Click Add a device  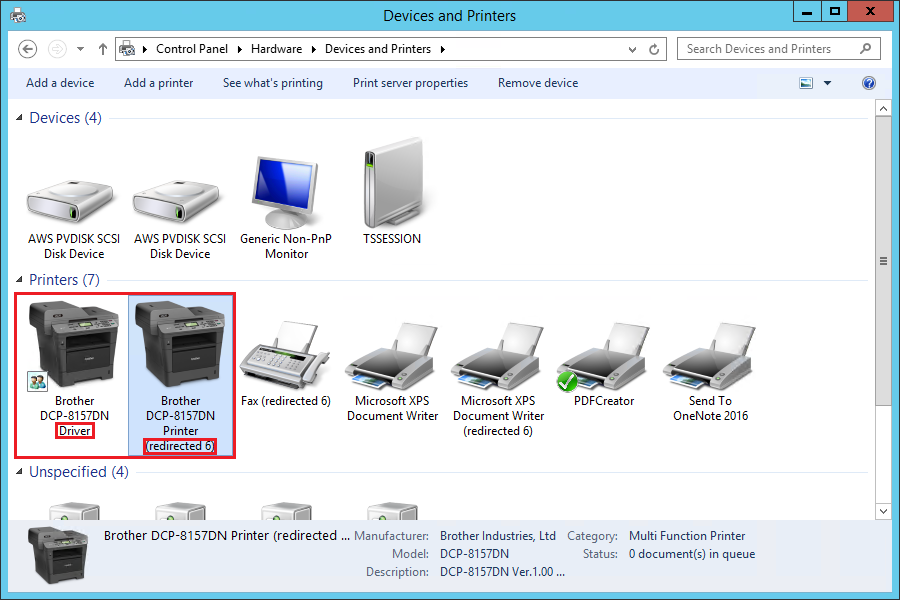pyautogui.click(x=60, y=83)
